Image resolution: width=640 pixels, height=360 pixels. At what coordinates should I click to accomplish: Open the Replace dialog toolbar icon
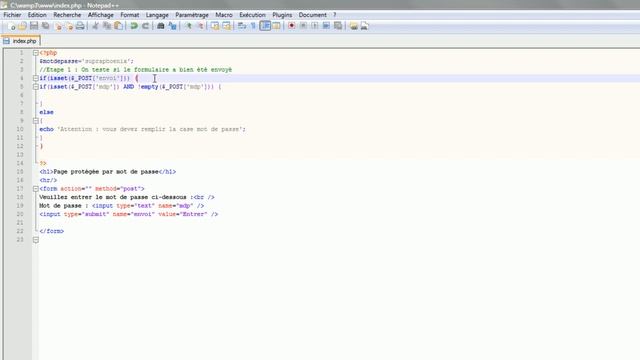(172, 26)
